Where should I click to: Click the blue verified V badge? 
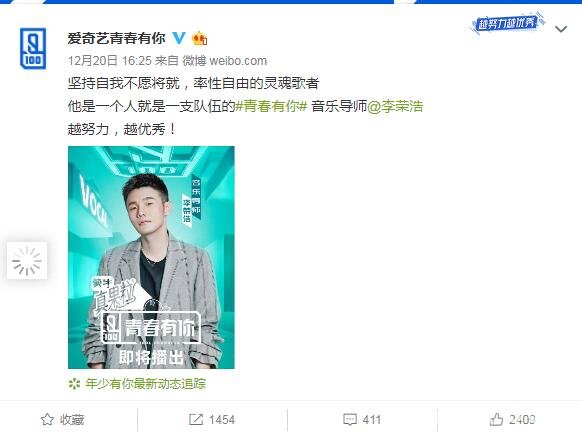tap(179, 38)
